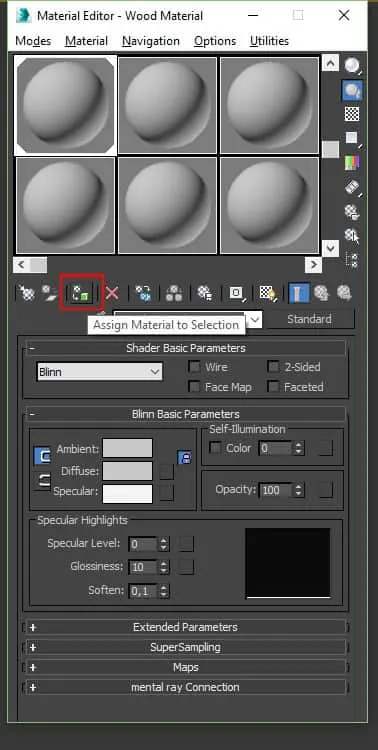Click the map button beside Diffuse color
The image size is (378, 750).
point(167,472)
